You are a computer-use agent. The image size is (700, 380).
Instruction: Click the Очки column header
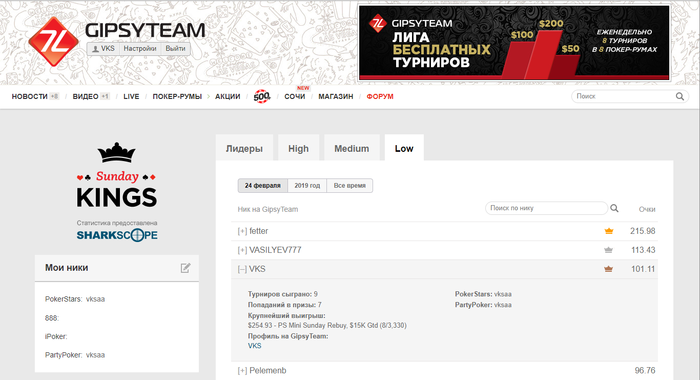(647, 209)
